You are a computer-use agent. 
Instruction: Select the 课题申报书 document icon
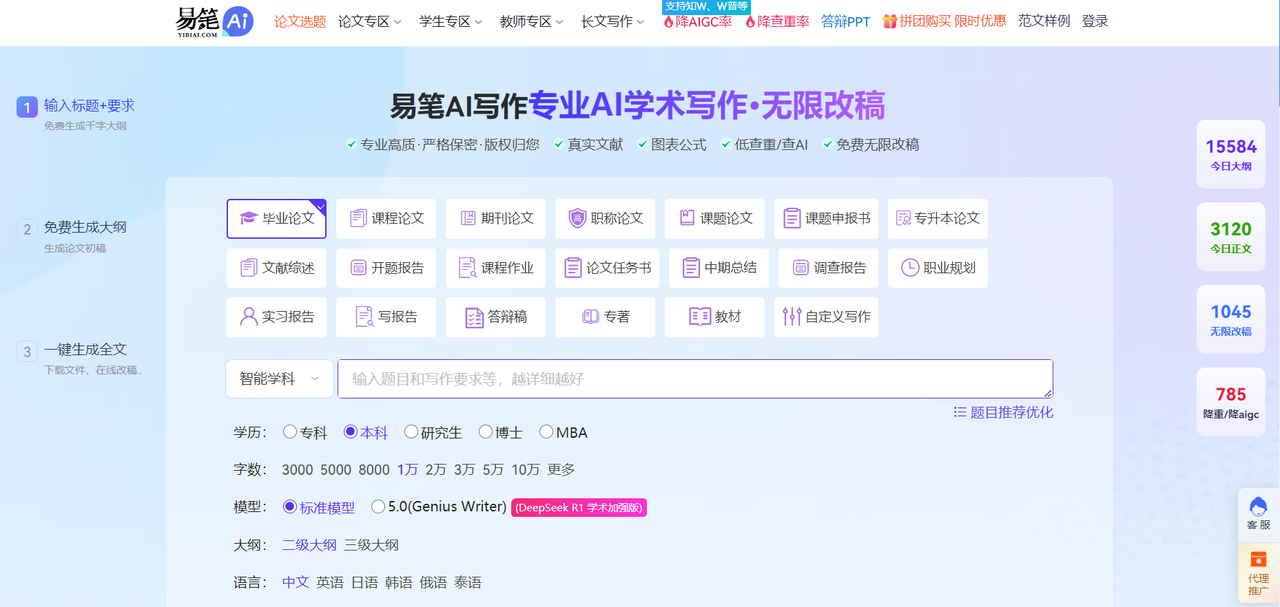click(x=792, y=218)
